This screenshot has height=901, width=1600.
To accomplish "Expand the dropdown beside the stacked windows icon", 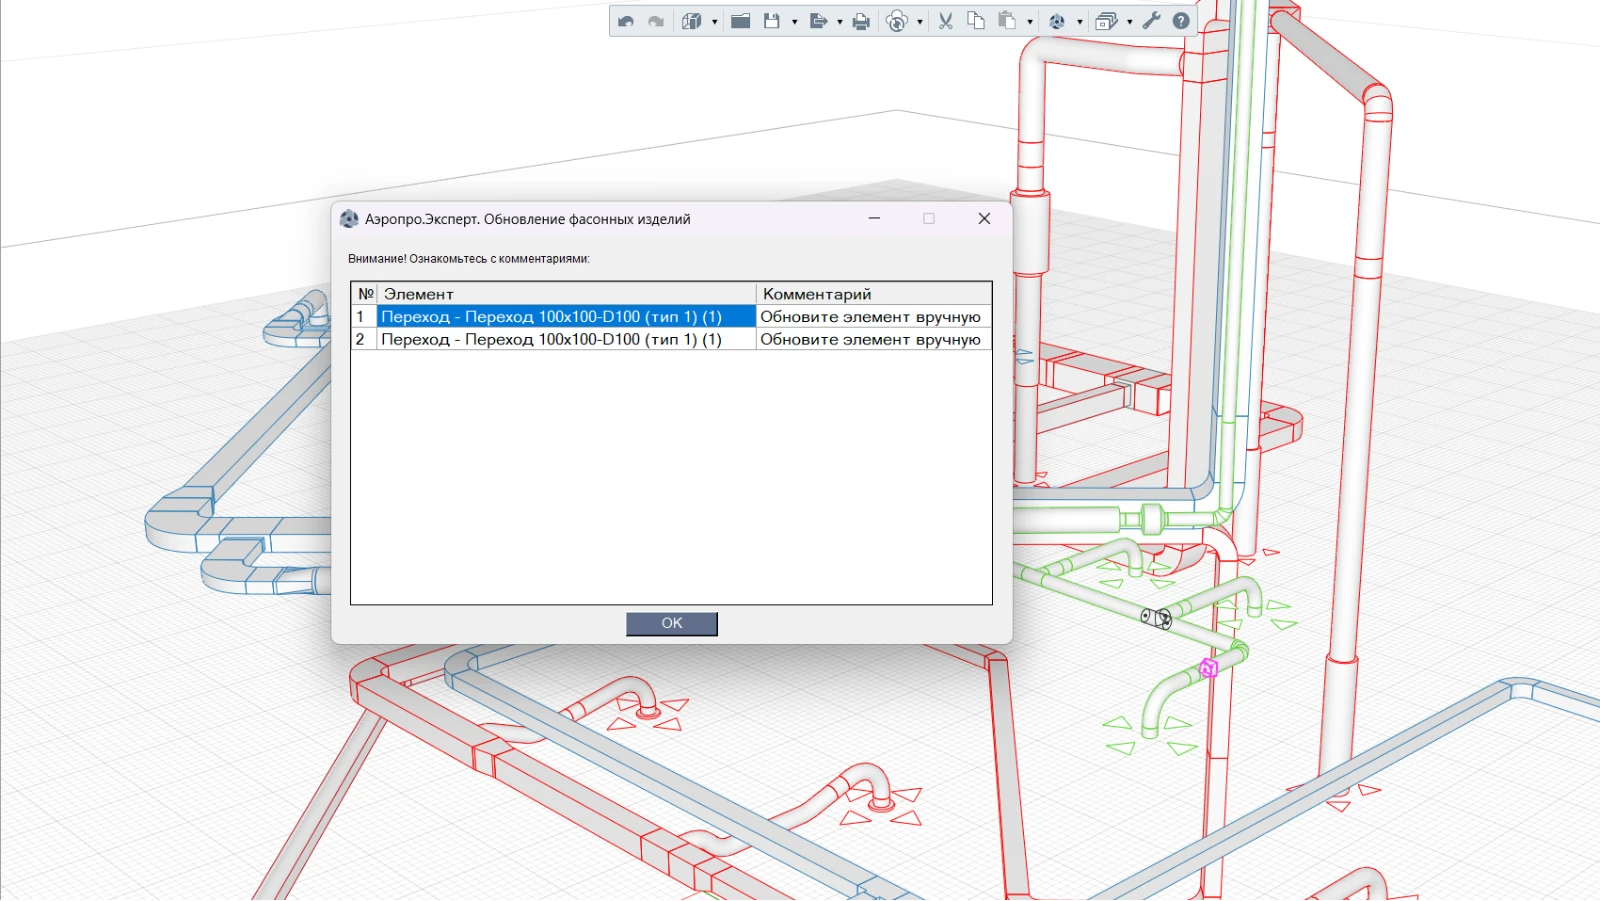I will coord(1130,22).
